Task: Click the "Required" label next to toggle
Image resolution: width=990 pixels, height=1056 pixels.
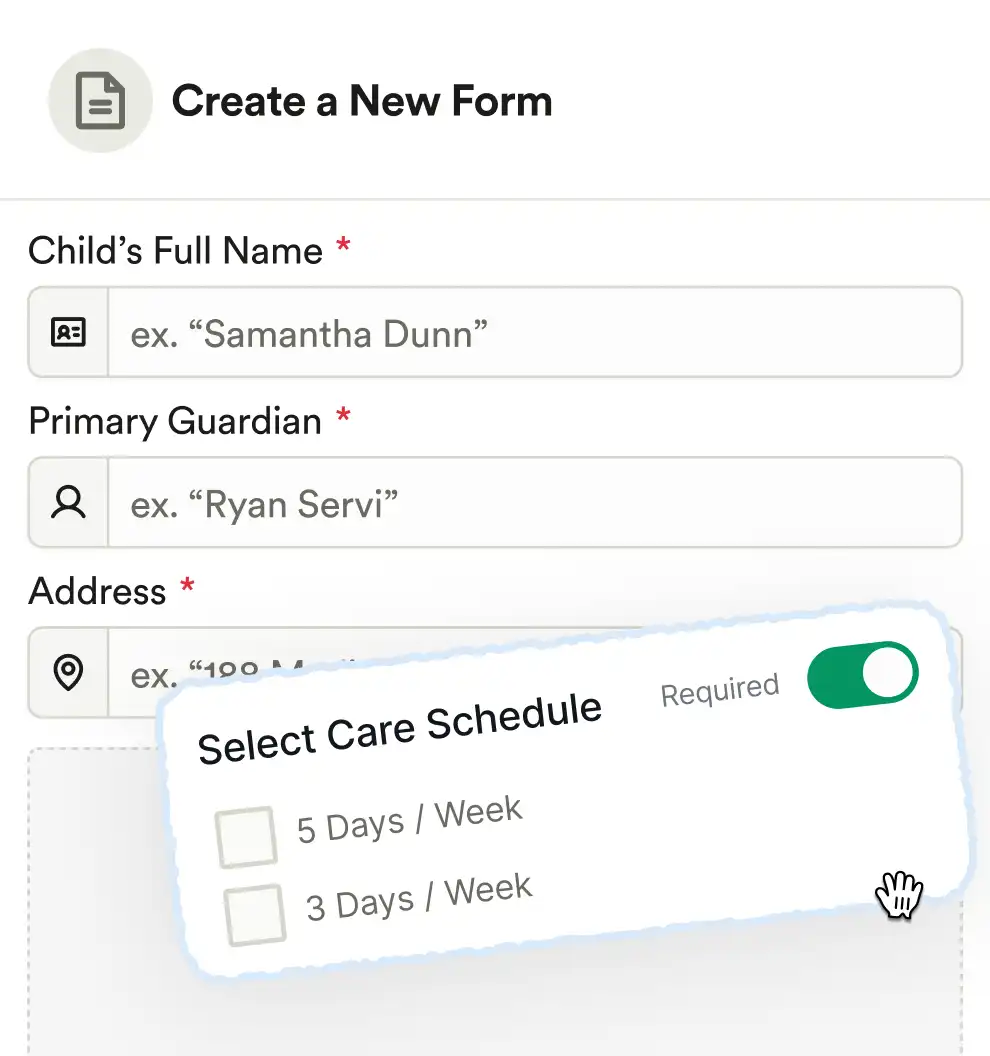Action: (720, 689)
